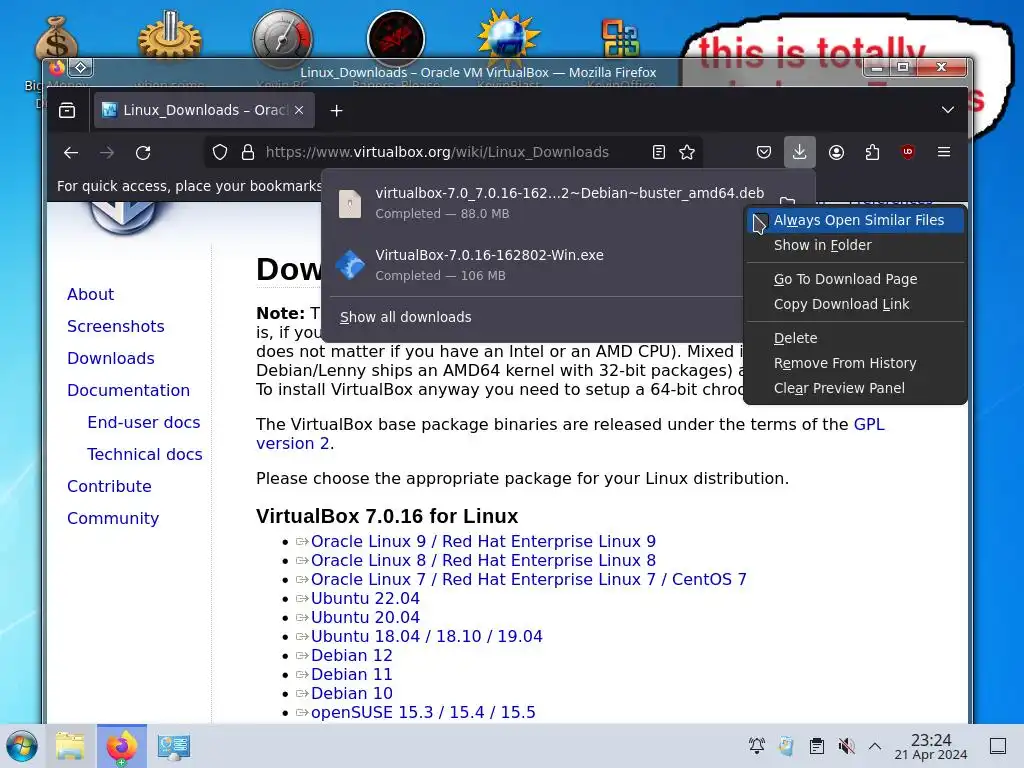
Task: Choose Always Open Similar Files
Action: [855, 220]
